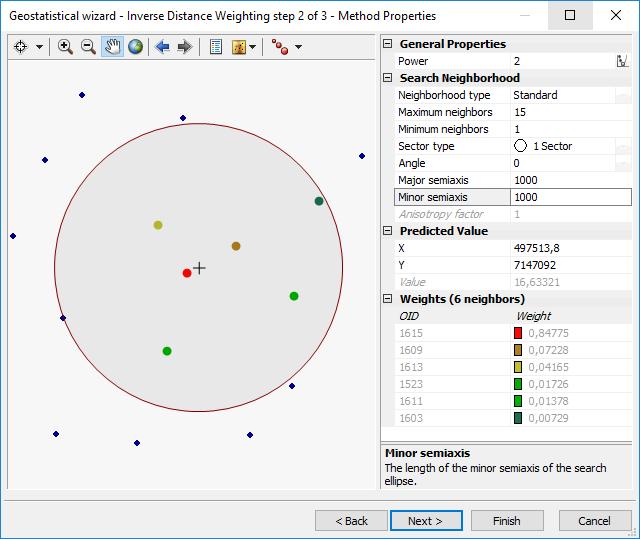Click the Finish button
The image size is (640, 539).
click(x=507, y=521)
